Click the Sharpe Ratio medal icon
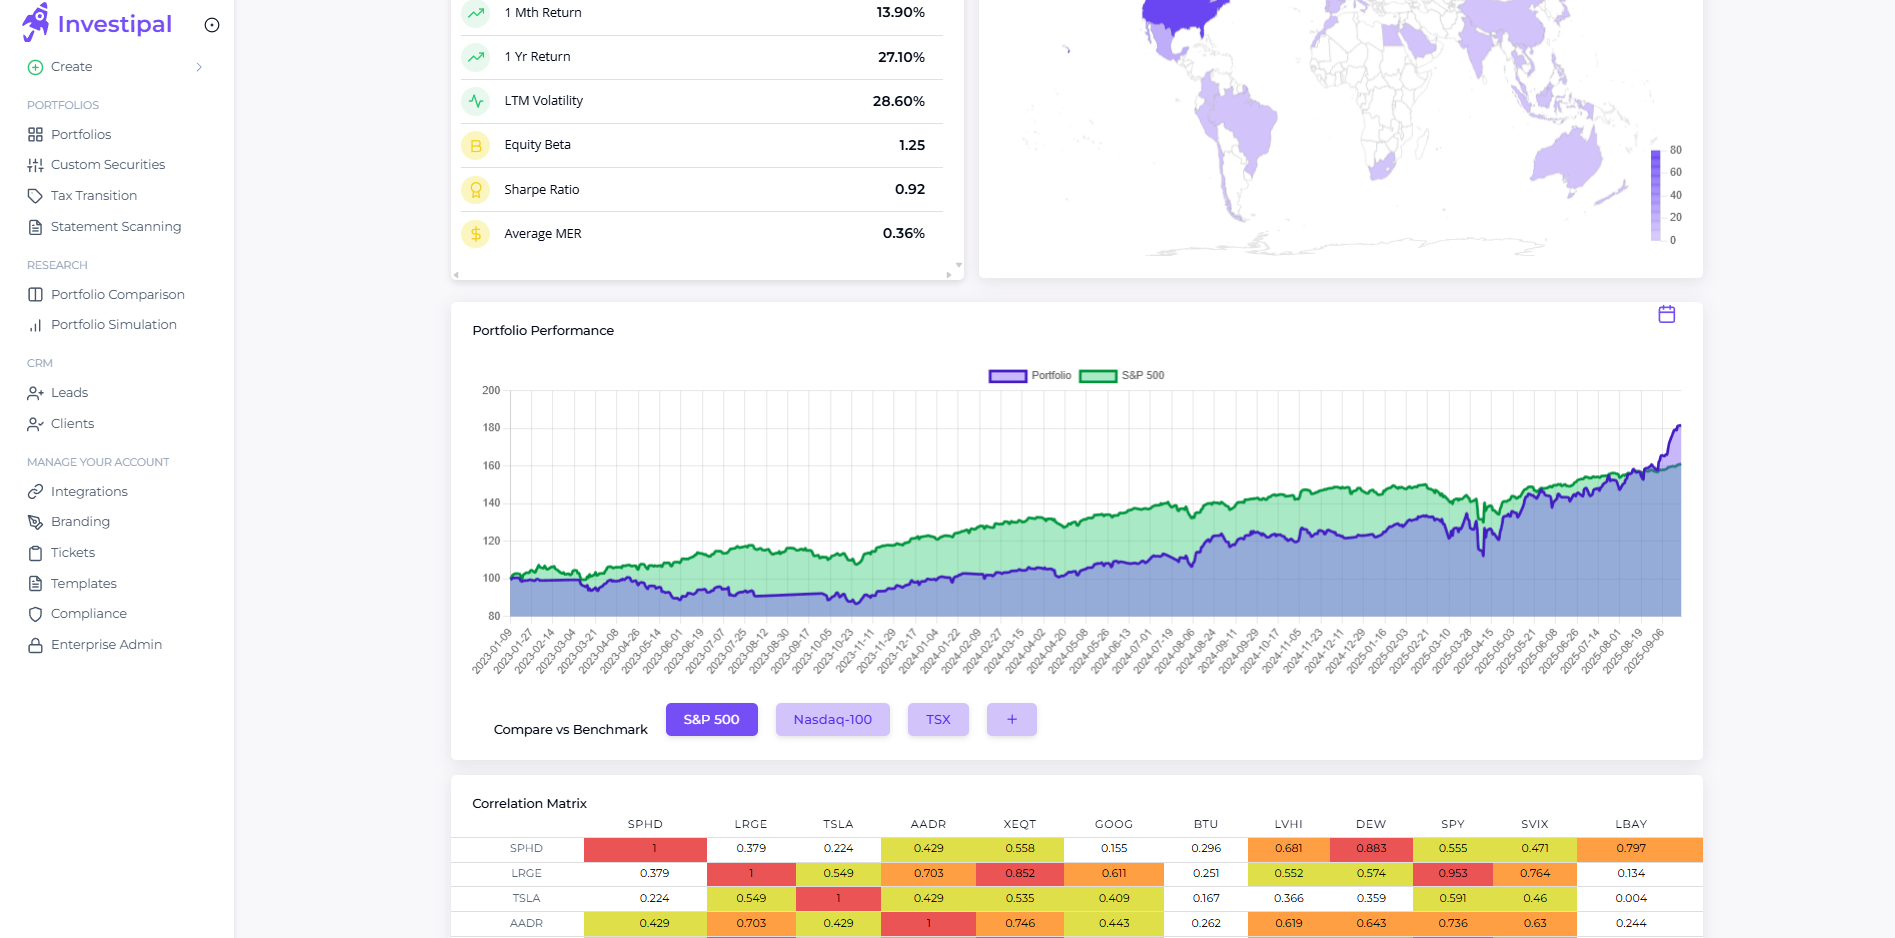Viewport: 1895px width, 938px height. [475, 189]
